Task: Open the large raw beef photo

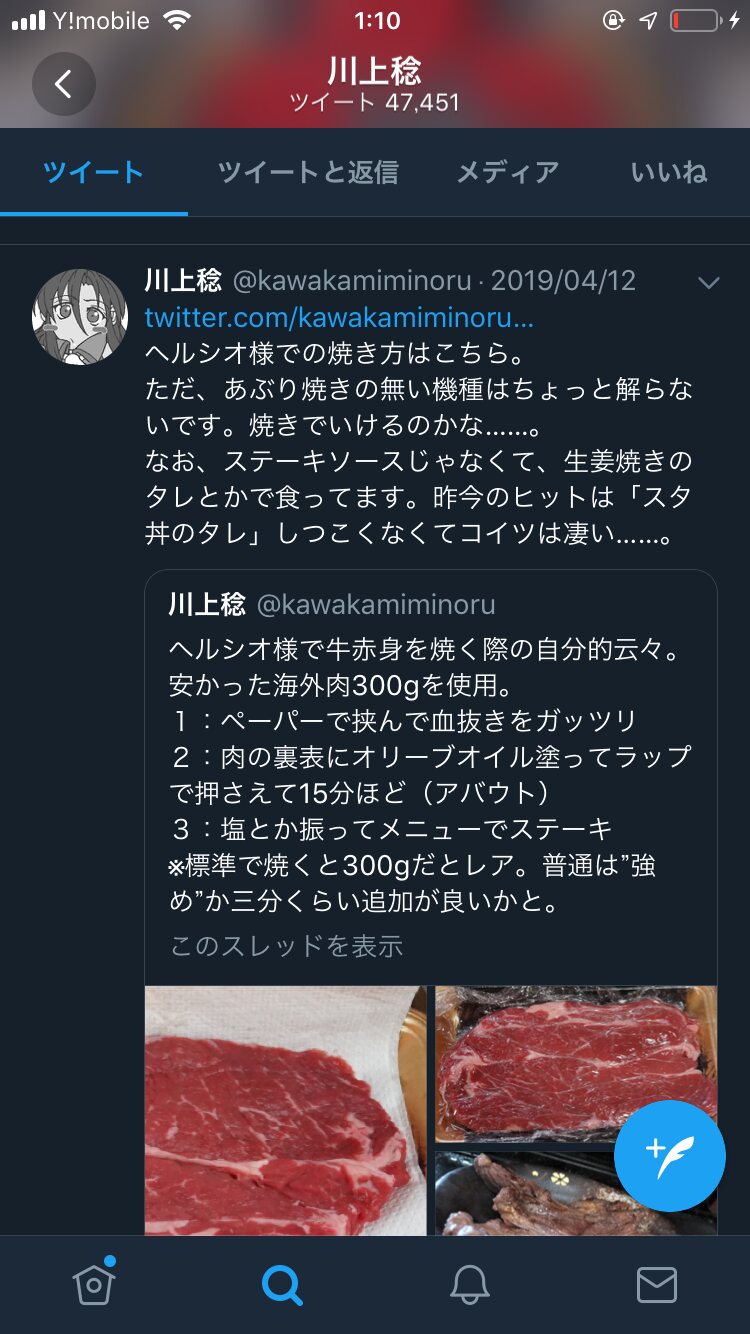Action: pos(286,1111)
